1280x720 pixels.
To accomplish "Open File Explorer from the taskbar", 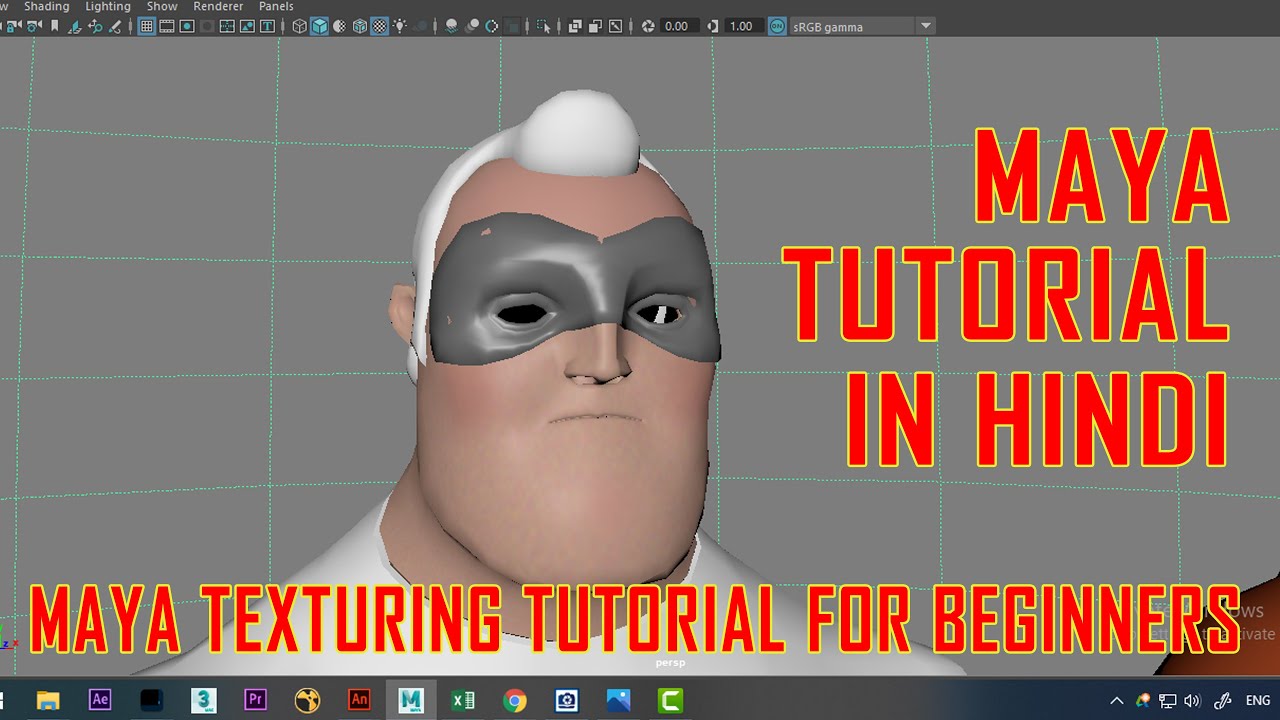I will (x=48, y=700).
